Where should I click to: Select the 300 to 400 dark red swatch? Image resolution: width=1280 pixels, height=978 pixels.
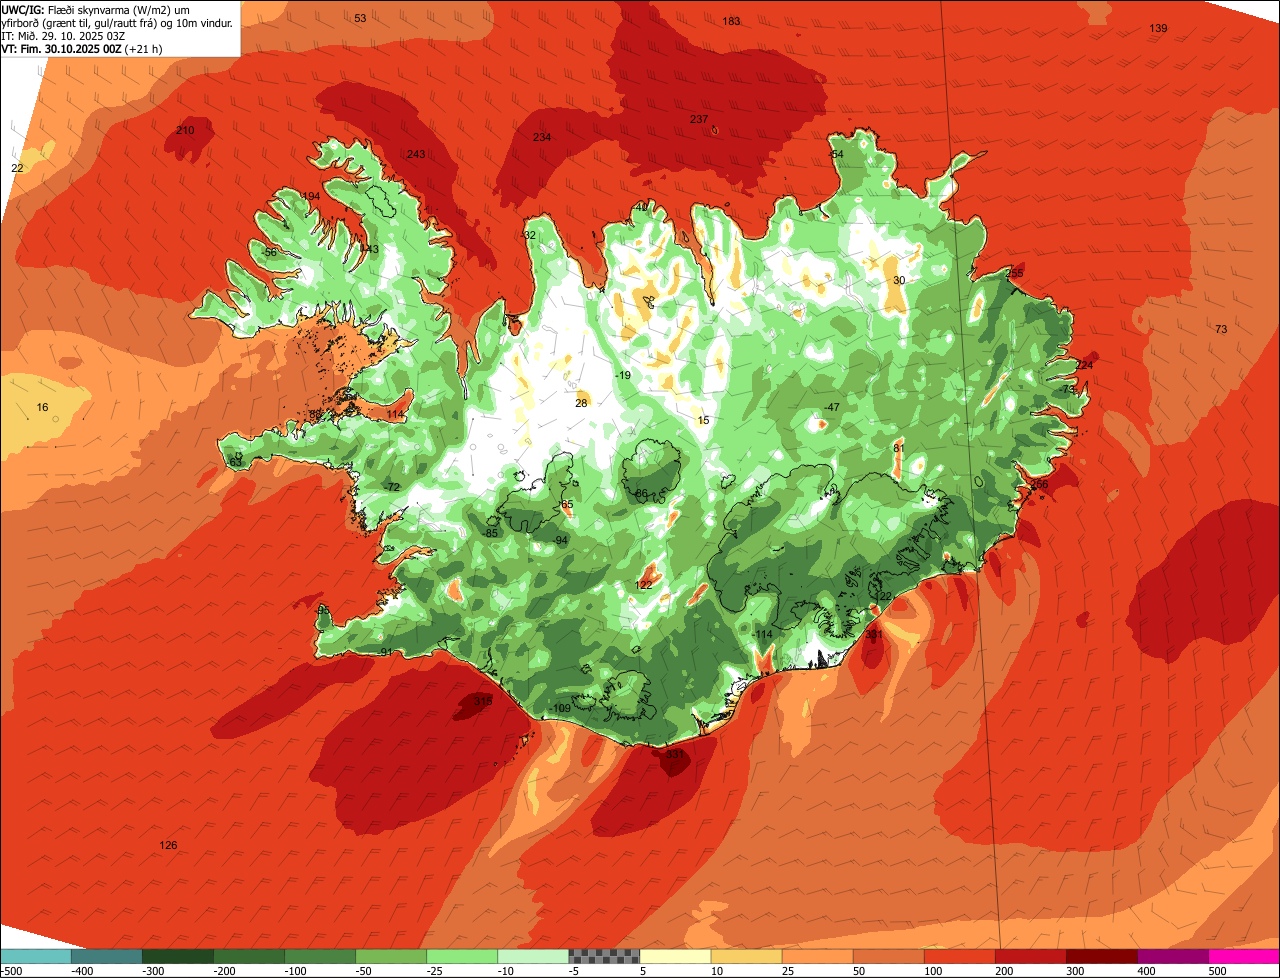tap(1101, 956)
